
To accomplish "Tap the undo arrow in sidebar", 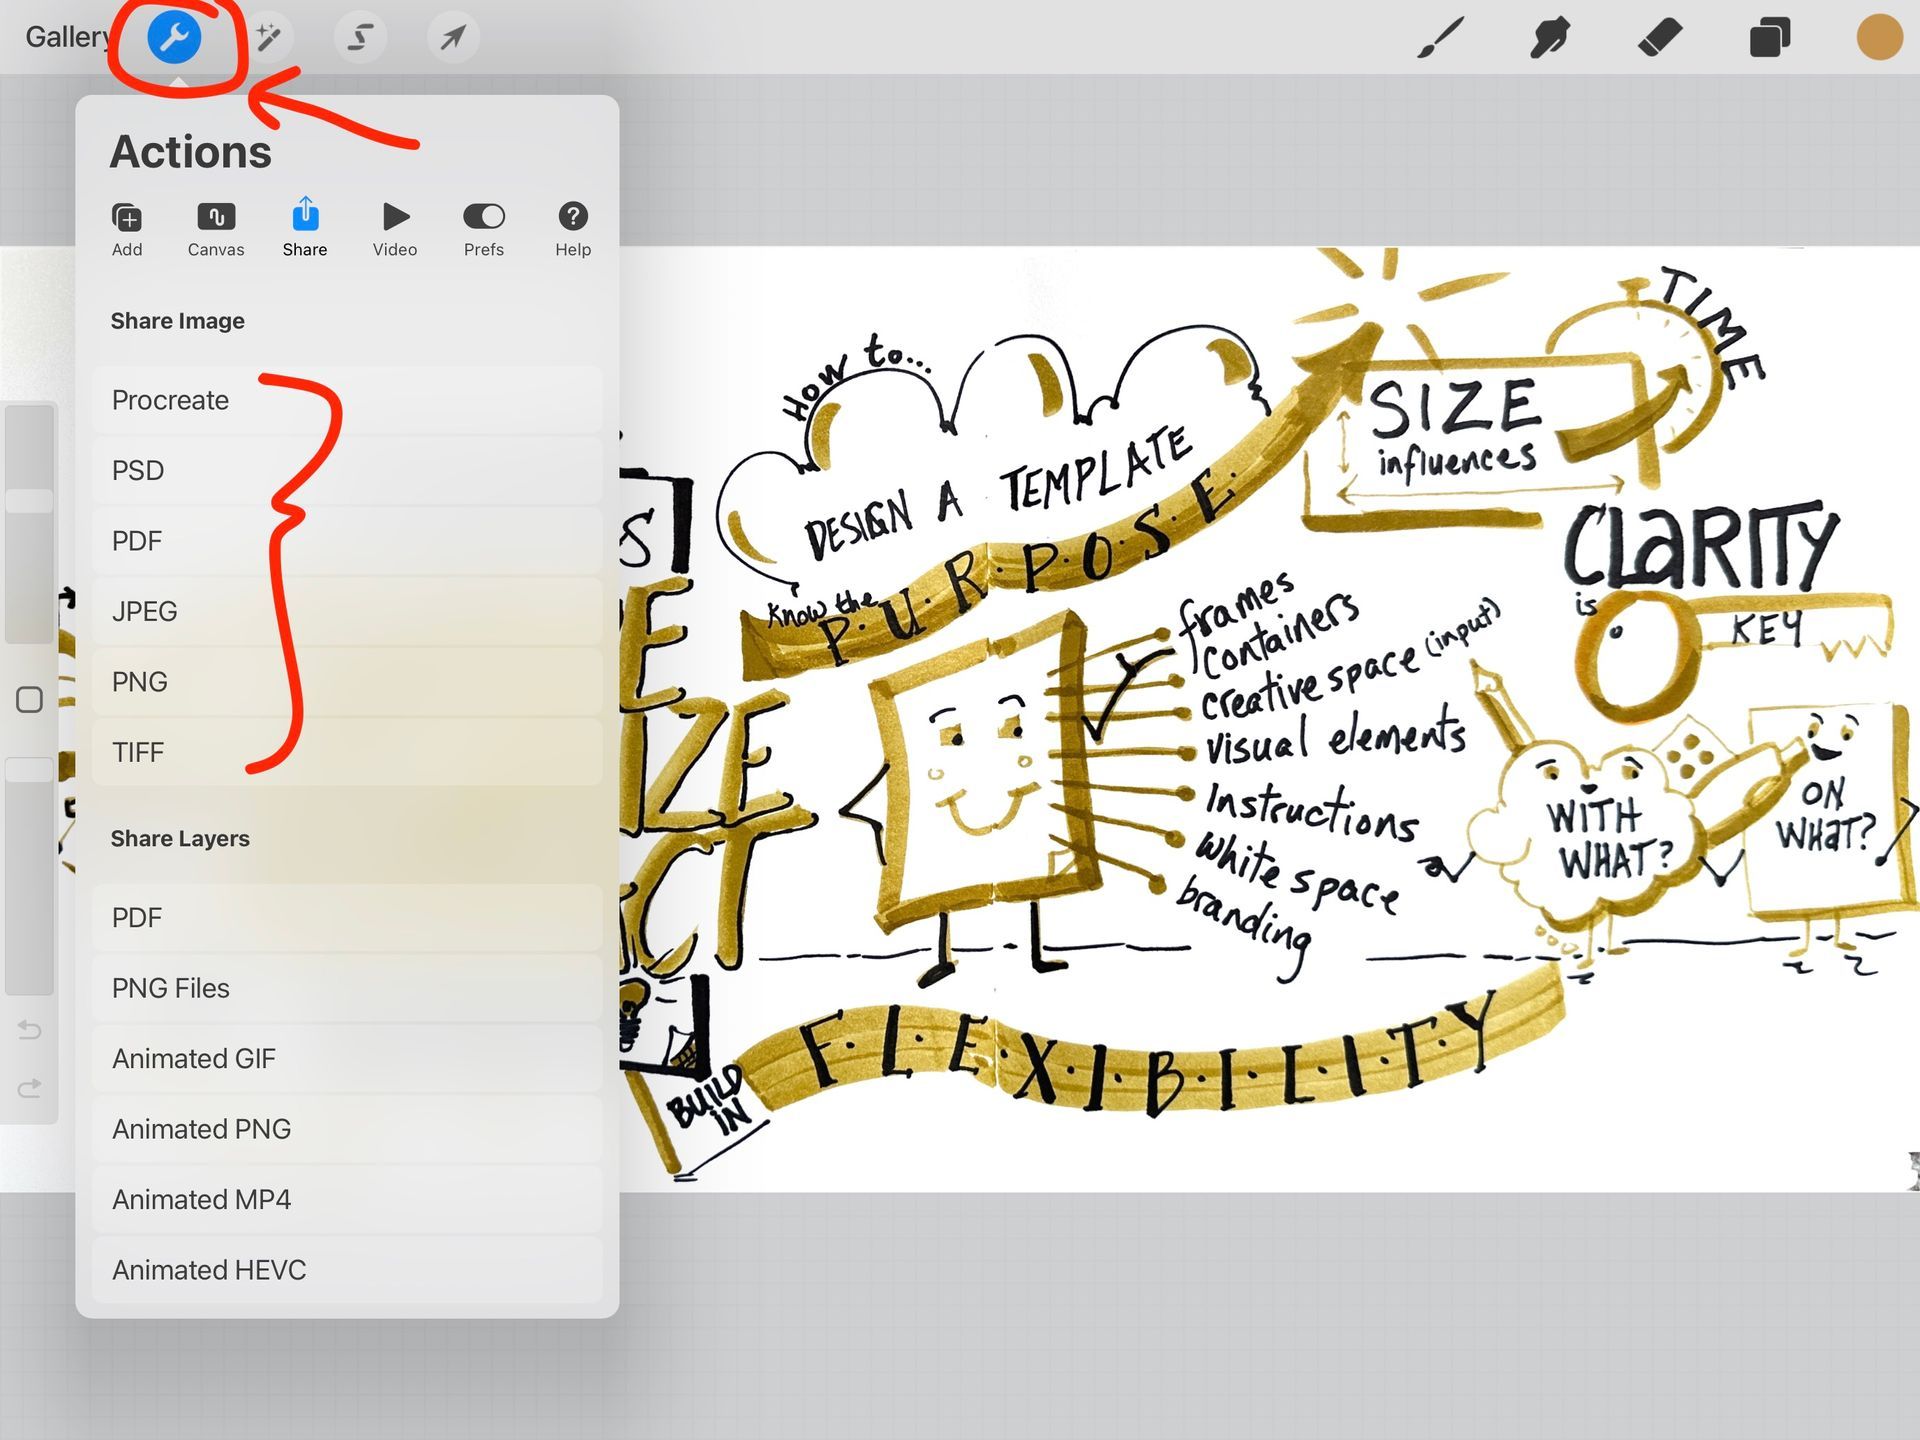I will [30, 1029].
